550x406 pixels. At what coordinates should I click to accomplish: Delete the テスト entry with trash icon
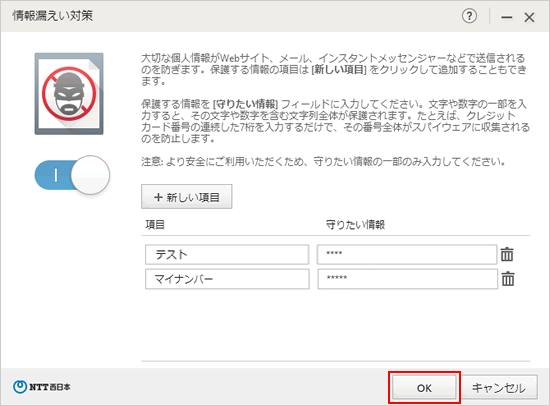(507, 254)
